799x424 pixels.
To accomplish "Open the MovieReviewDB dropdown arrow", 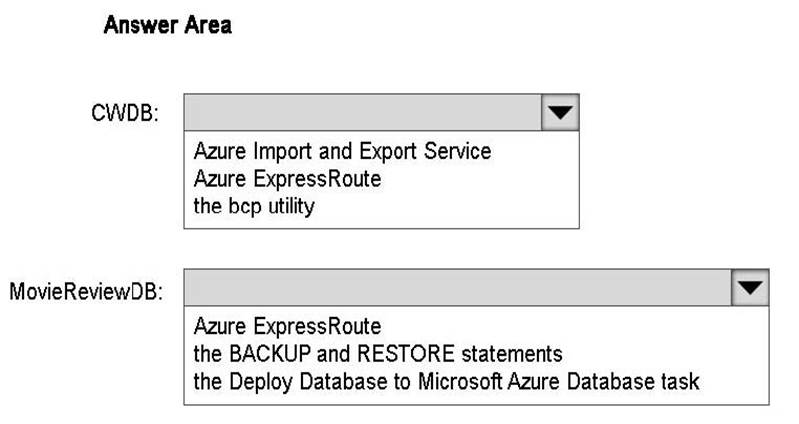I will (750, 287).
